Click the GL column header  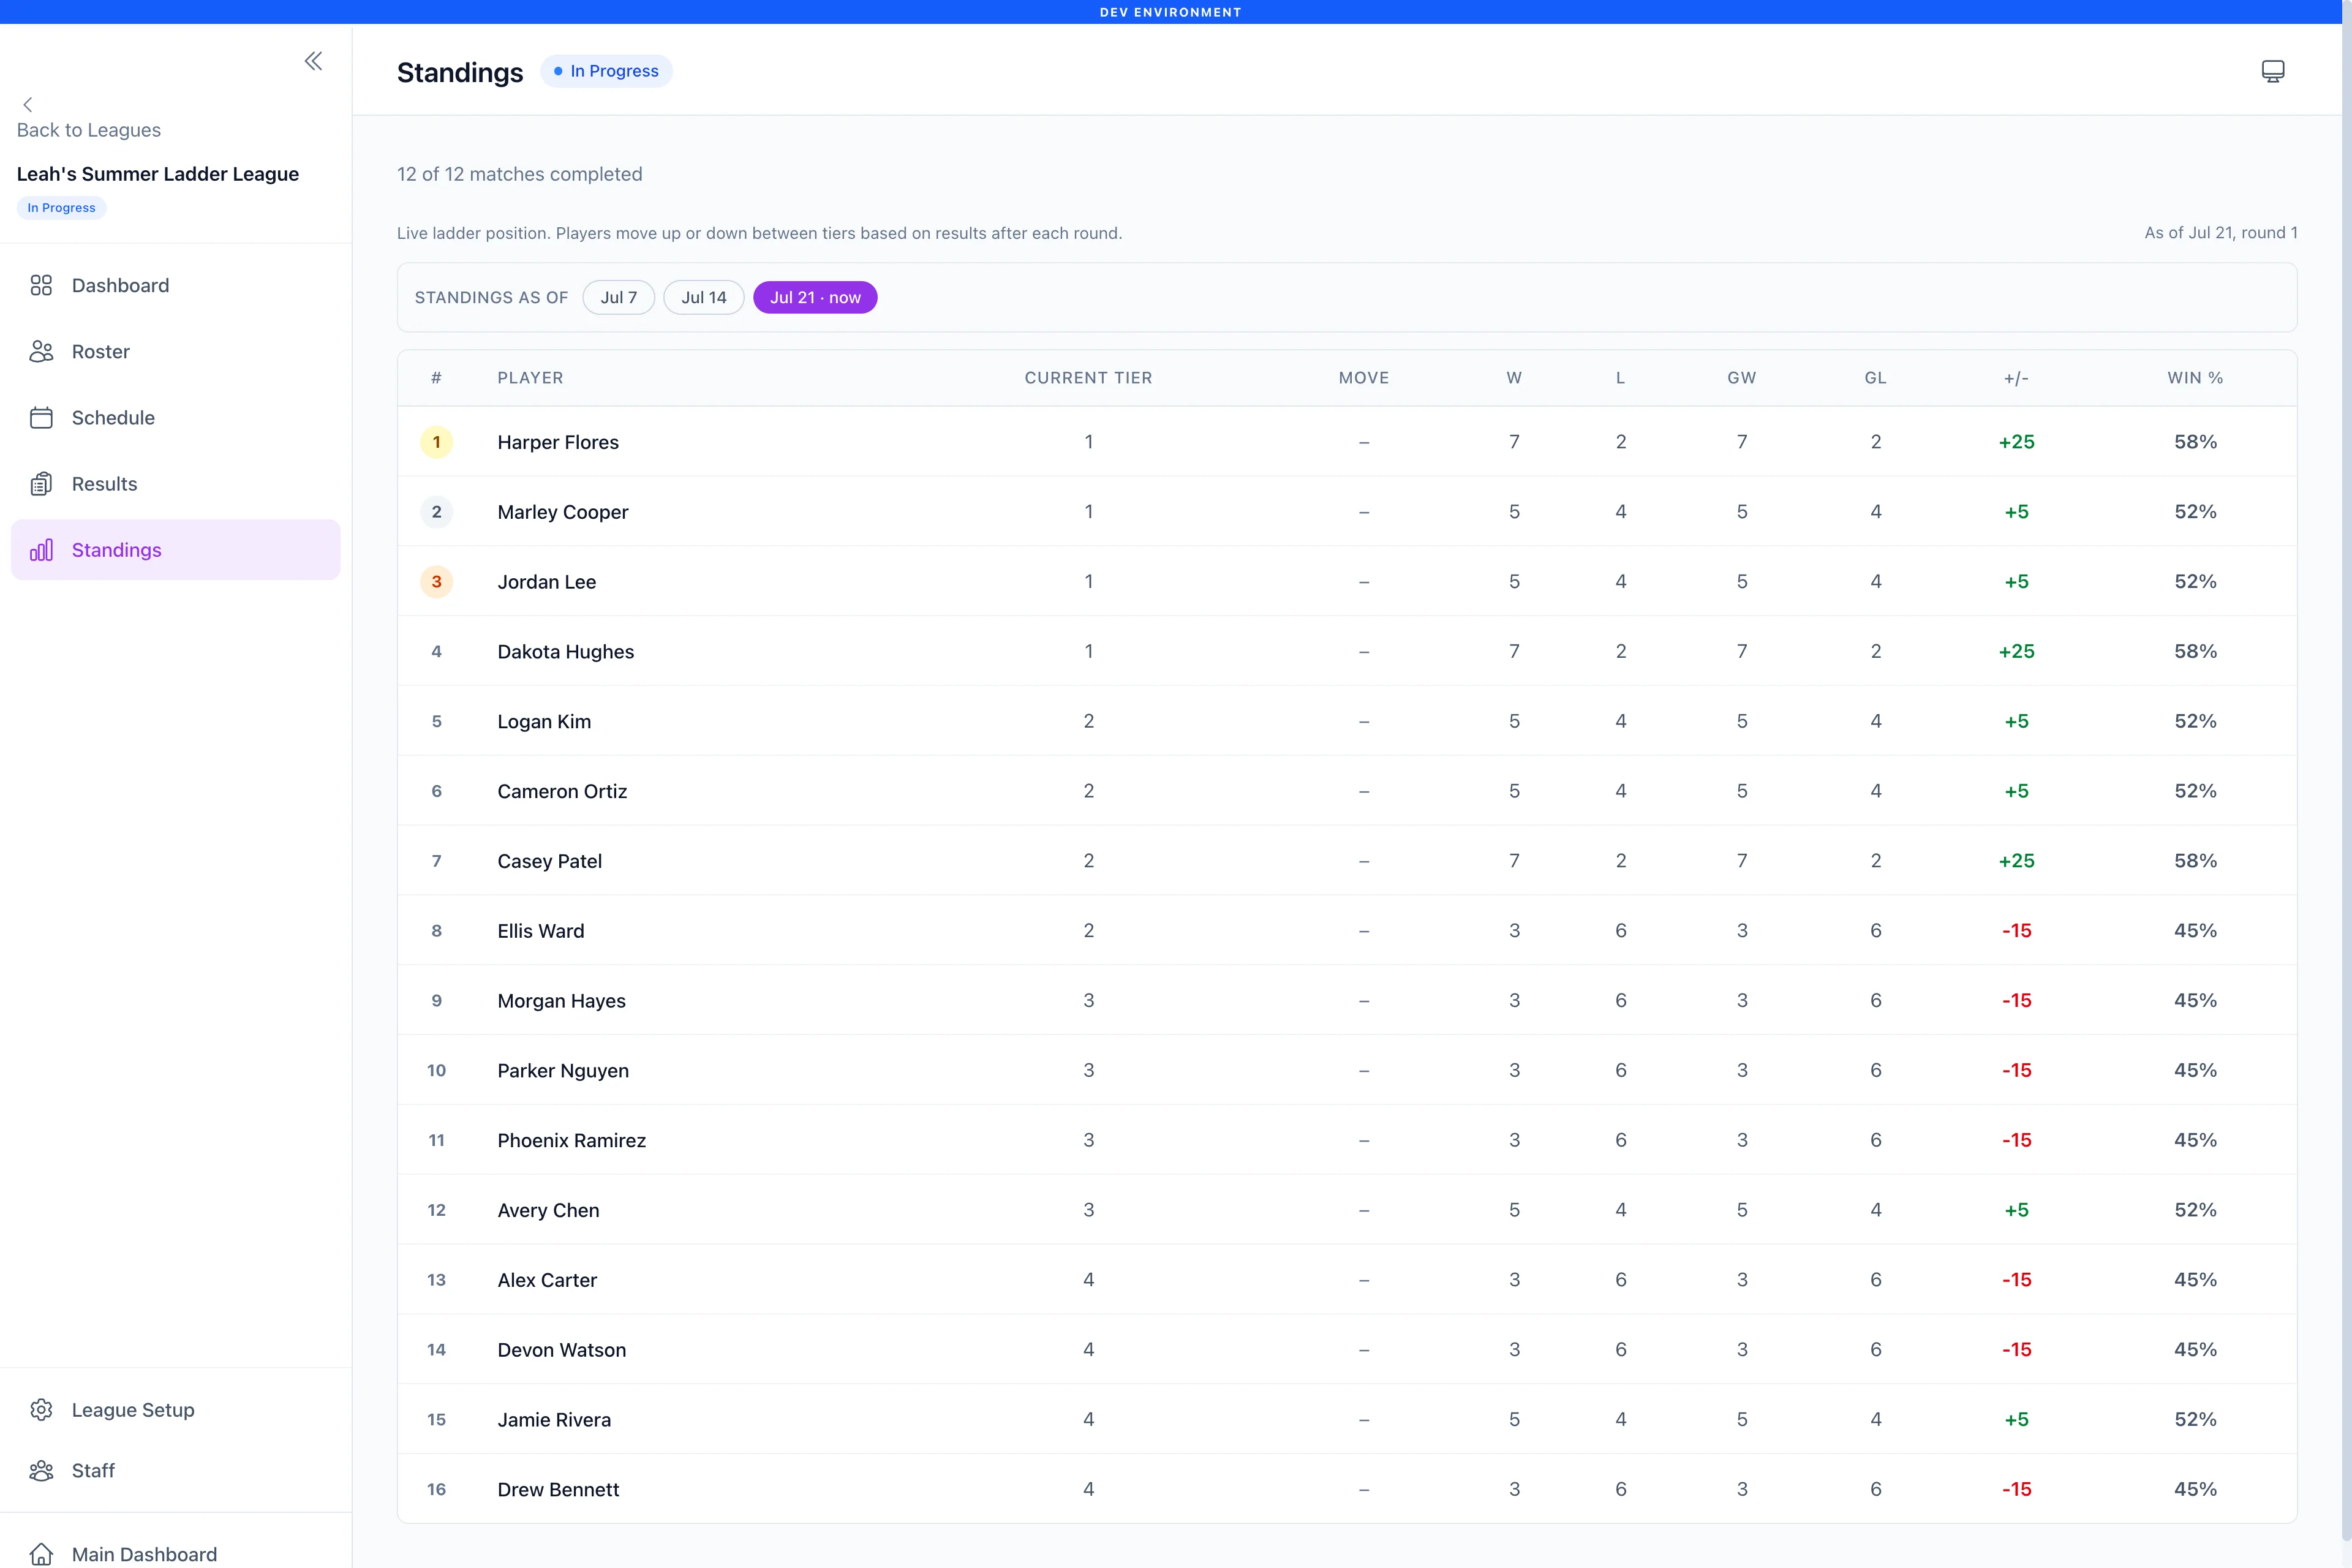1875,378
